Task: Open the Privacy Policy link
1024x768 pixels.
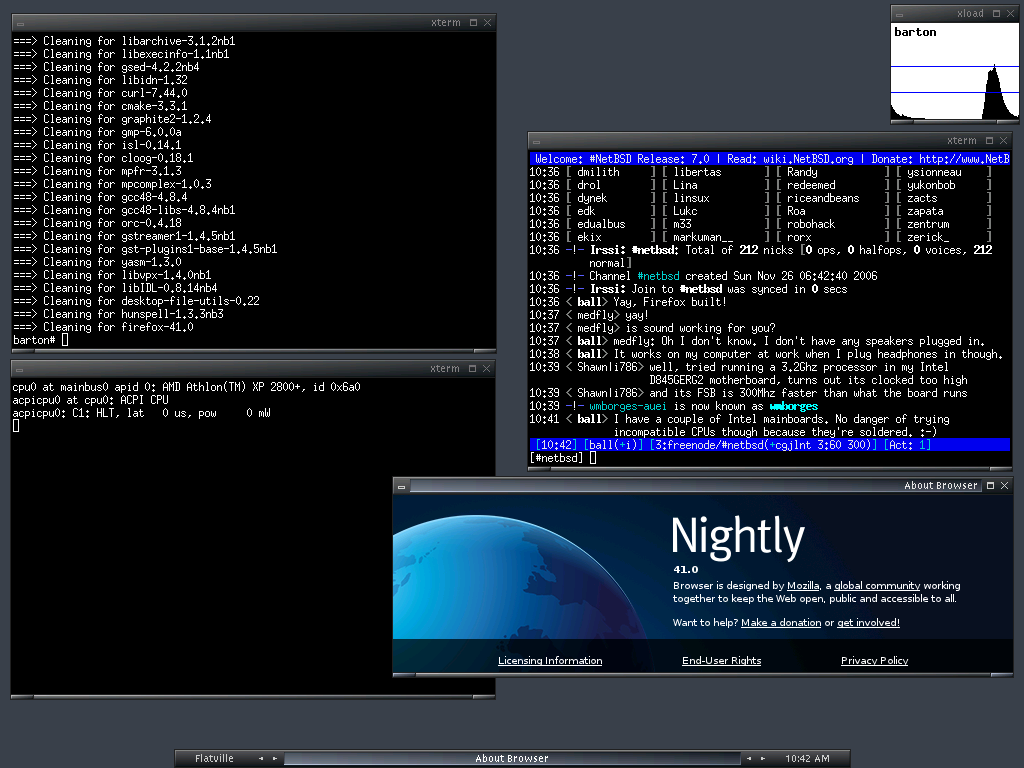Action: tap(874, 660)
